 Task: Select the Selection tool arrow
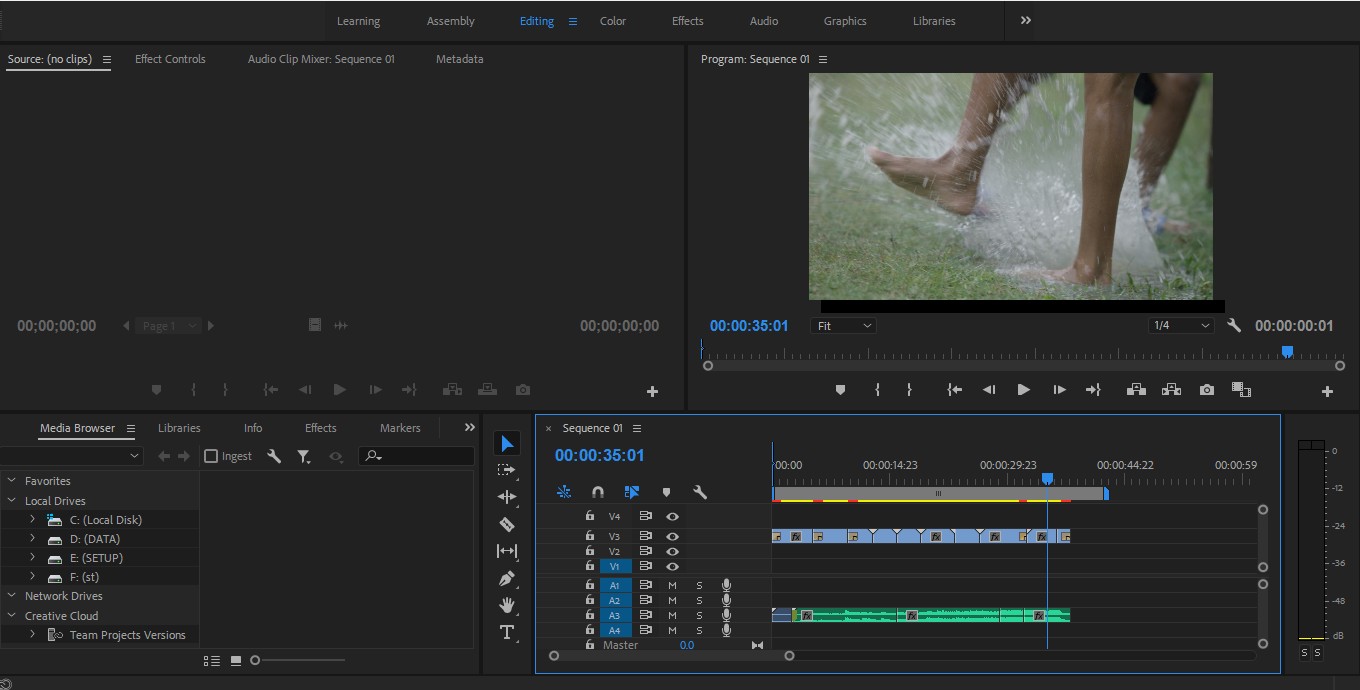tap(507, 444)
